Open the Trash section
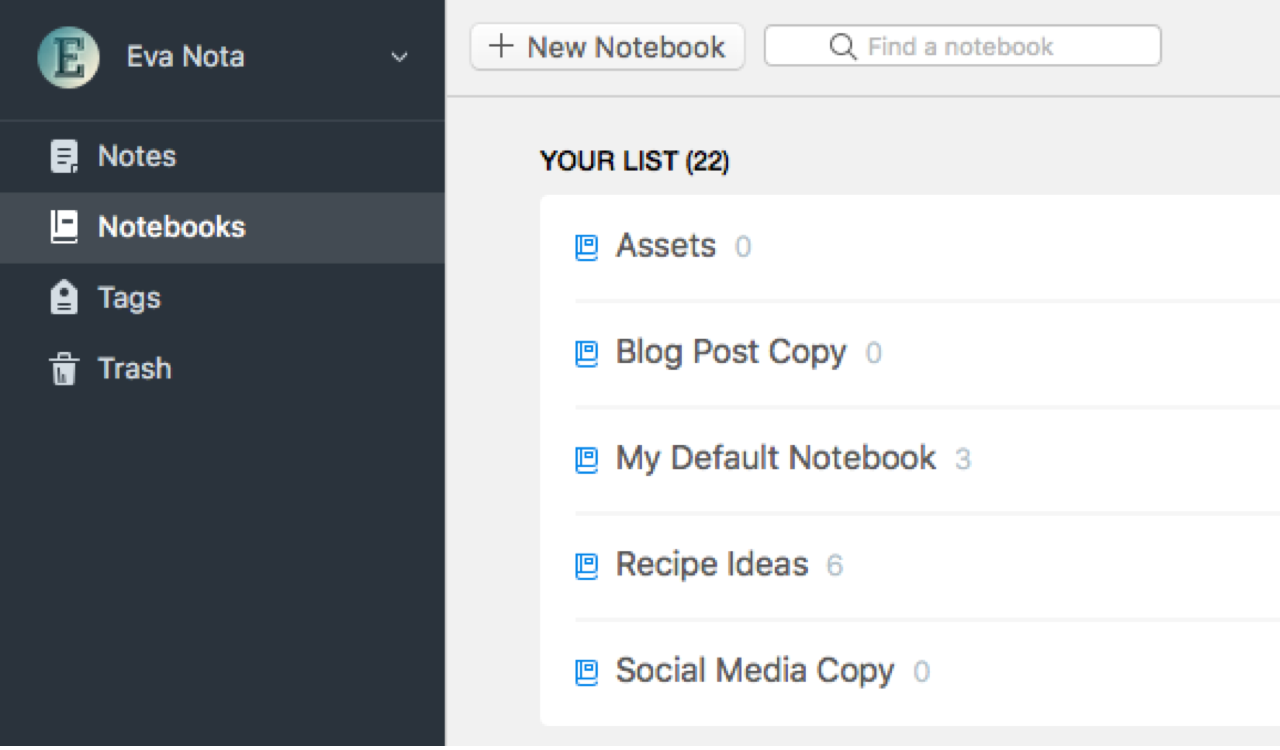The image size is (1280, 750). click(x=135, y=369)
